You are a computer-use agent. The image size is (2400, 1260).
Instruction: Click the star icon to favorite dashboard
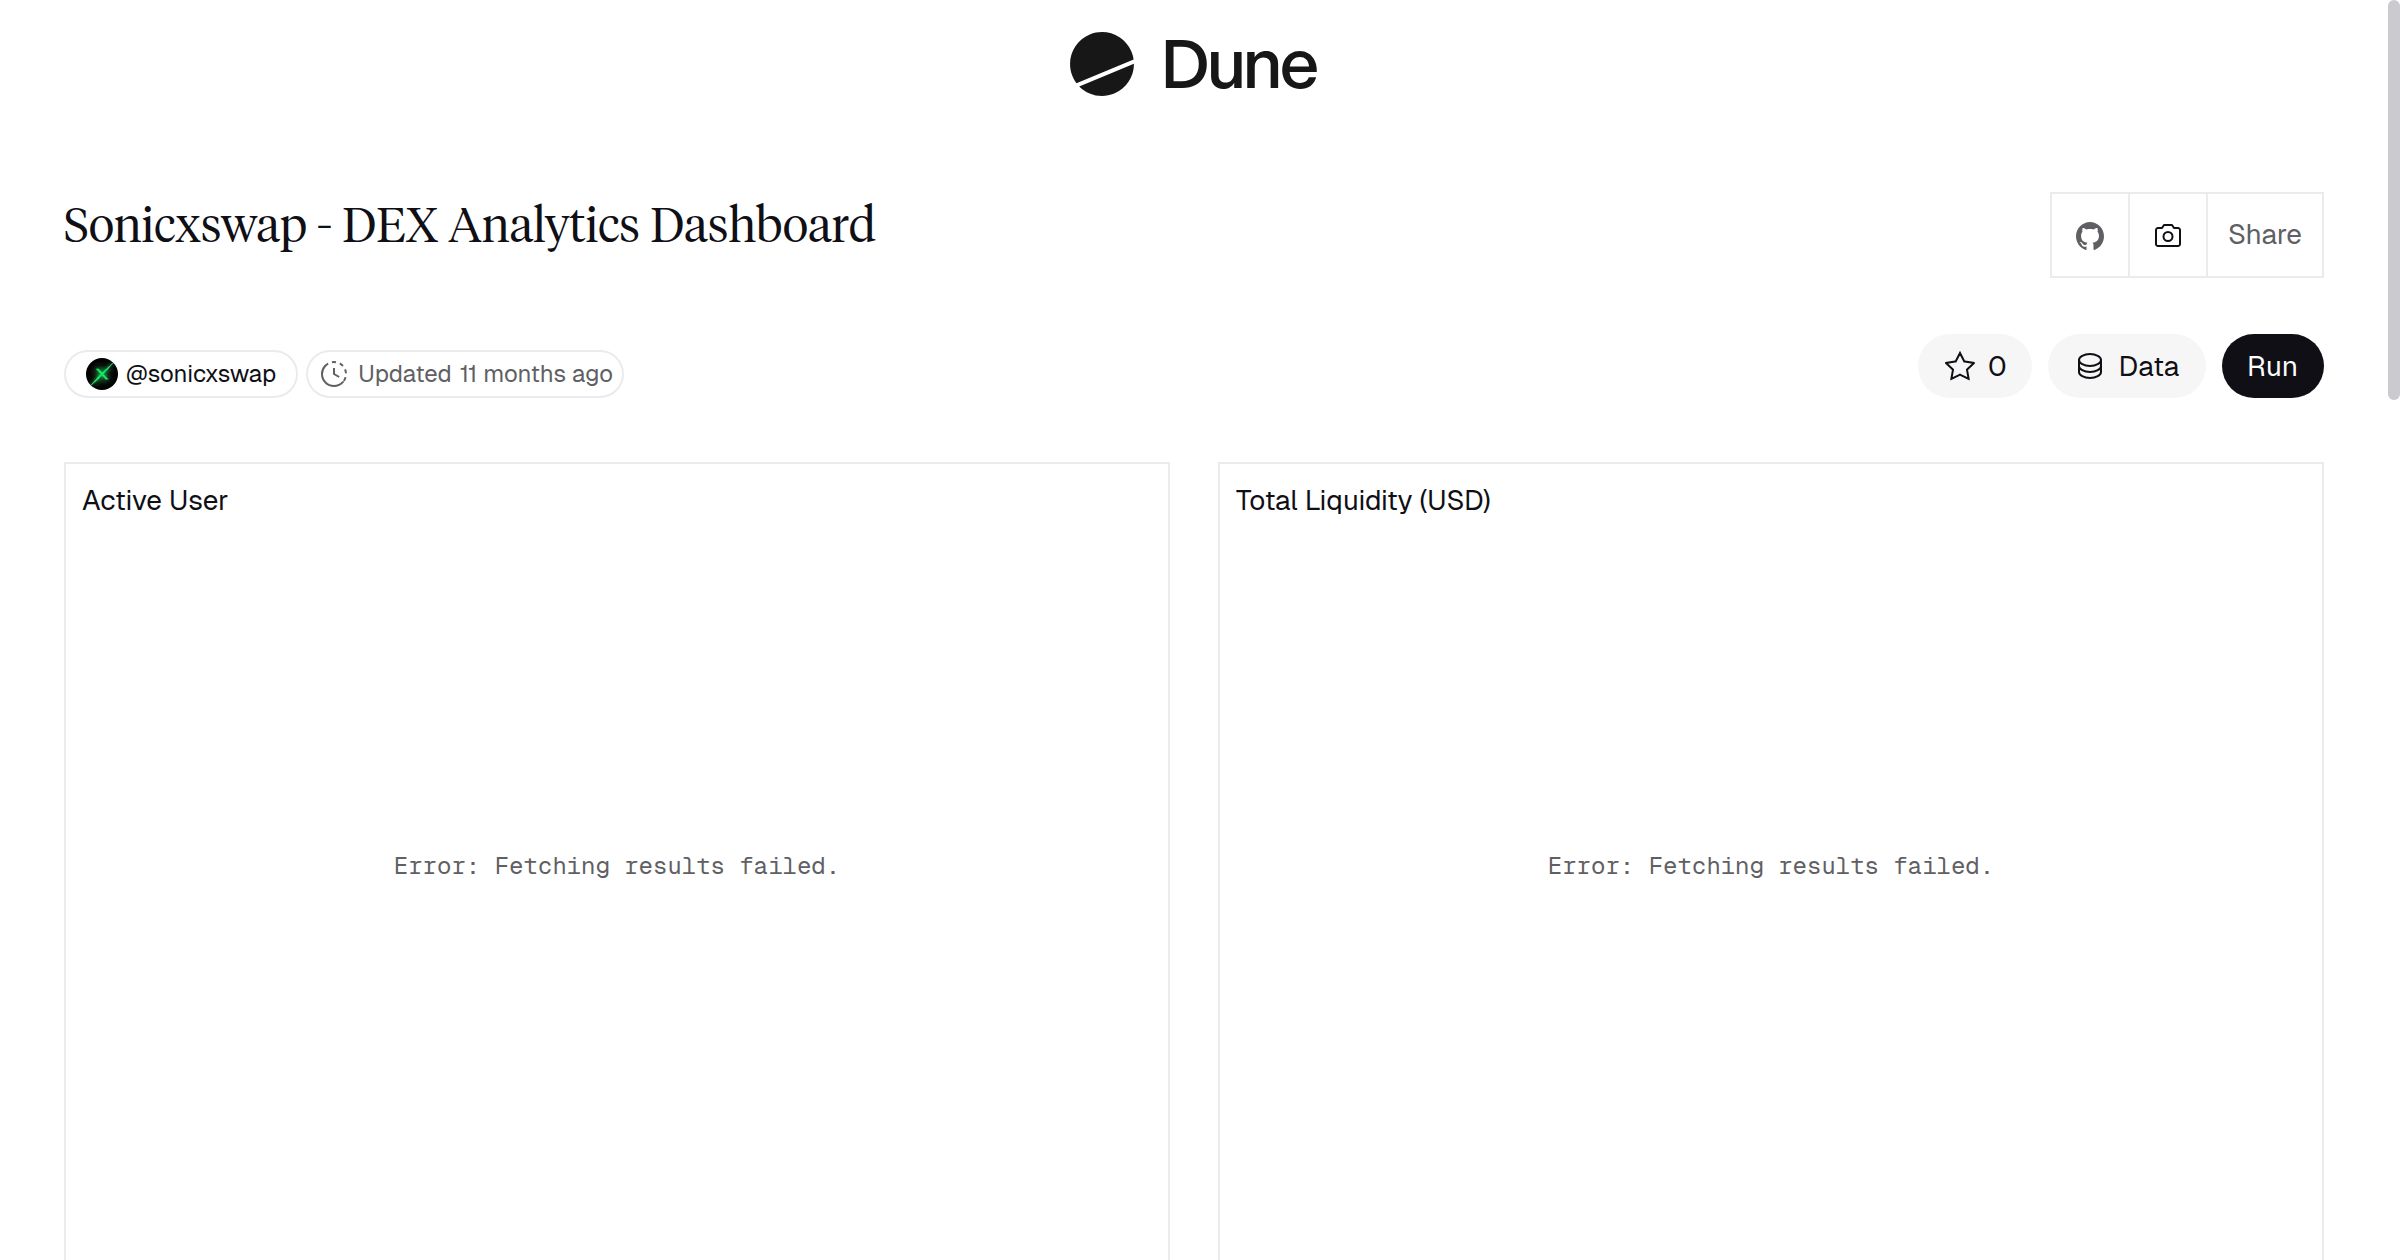[x=1960, y=366]
